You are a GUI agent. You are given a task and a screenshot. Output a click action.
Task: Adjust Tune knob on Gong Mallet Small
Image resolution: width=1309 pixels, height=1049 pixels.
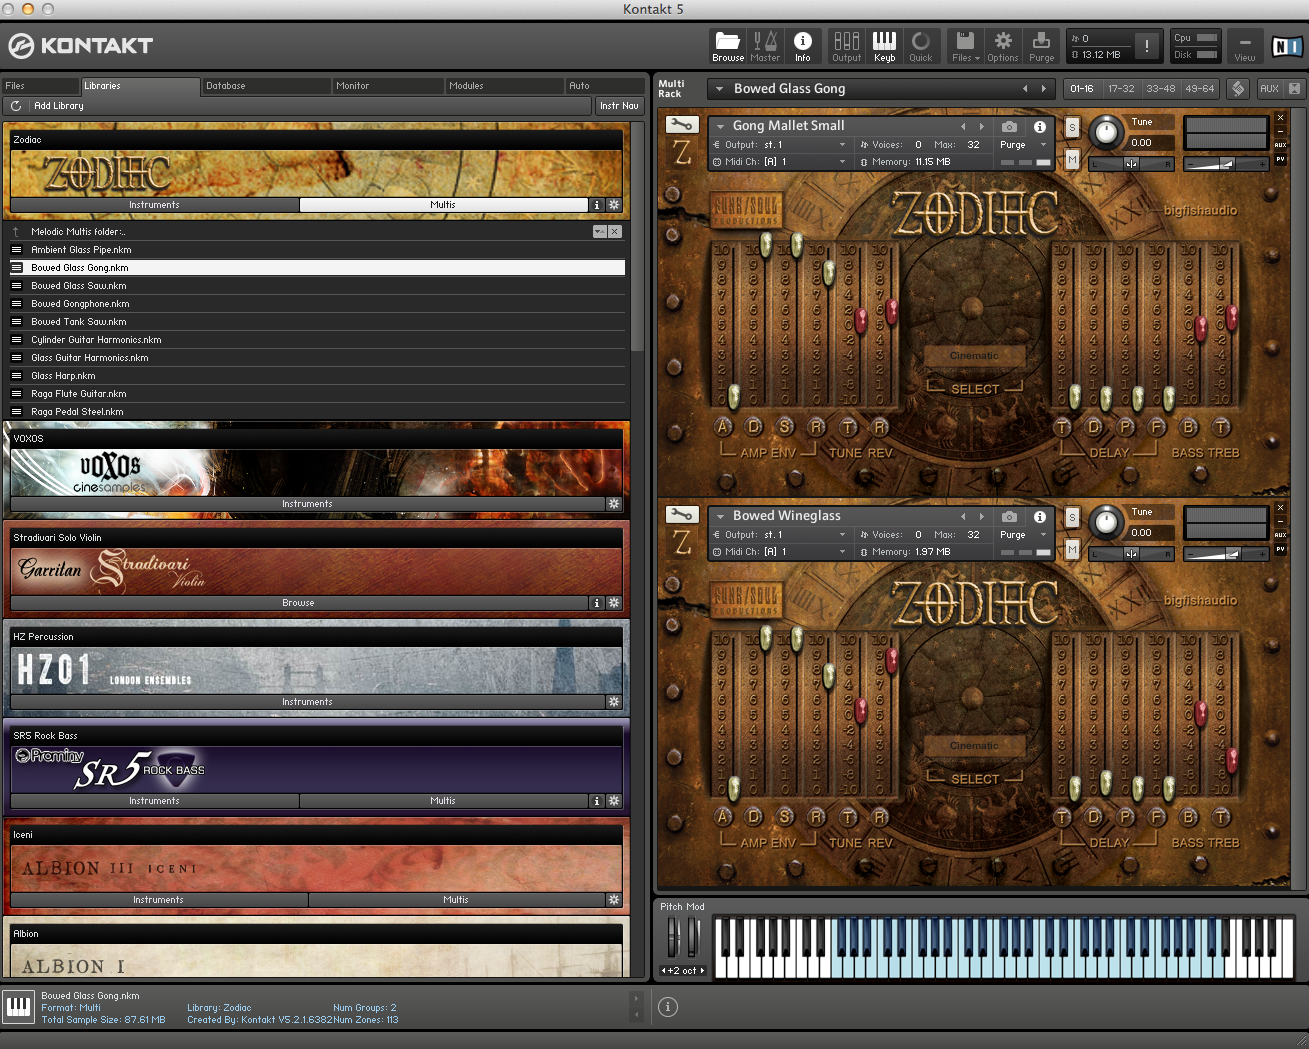(1105, 131)
